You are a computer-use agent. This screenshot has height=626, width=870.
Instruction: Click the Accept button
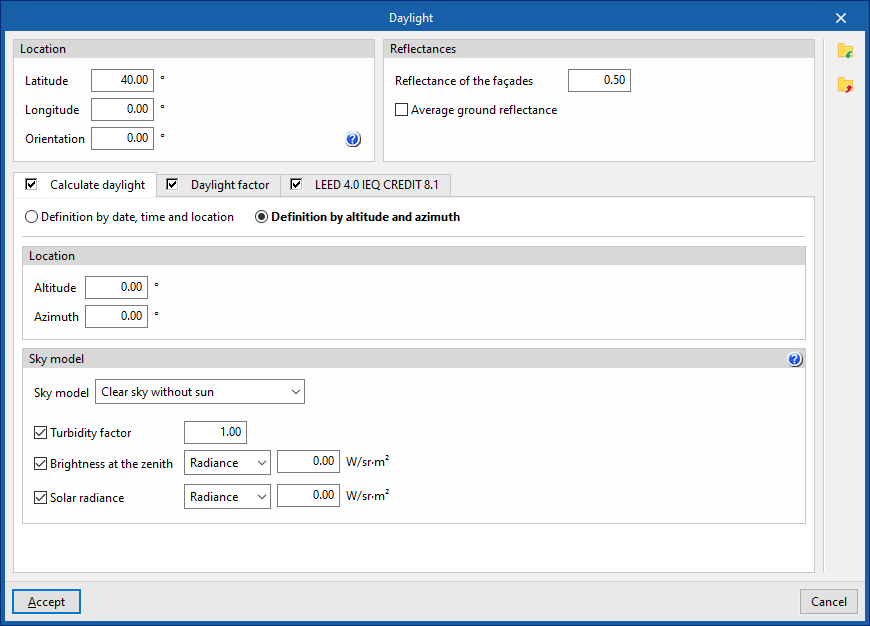point(47,602)
